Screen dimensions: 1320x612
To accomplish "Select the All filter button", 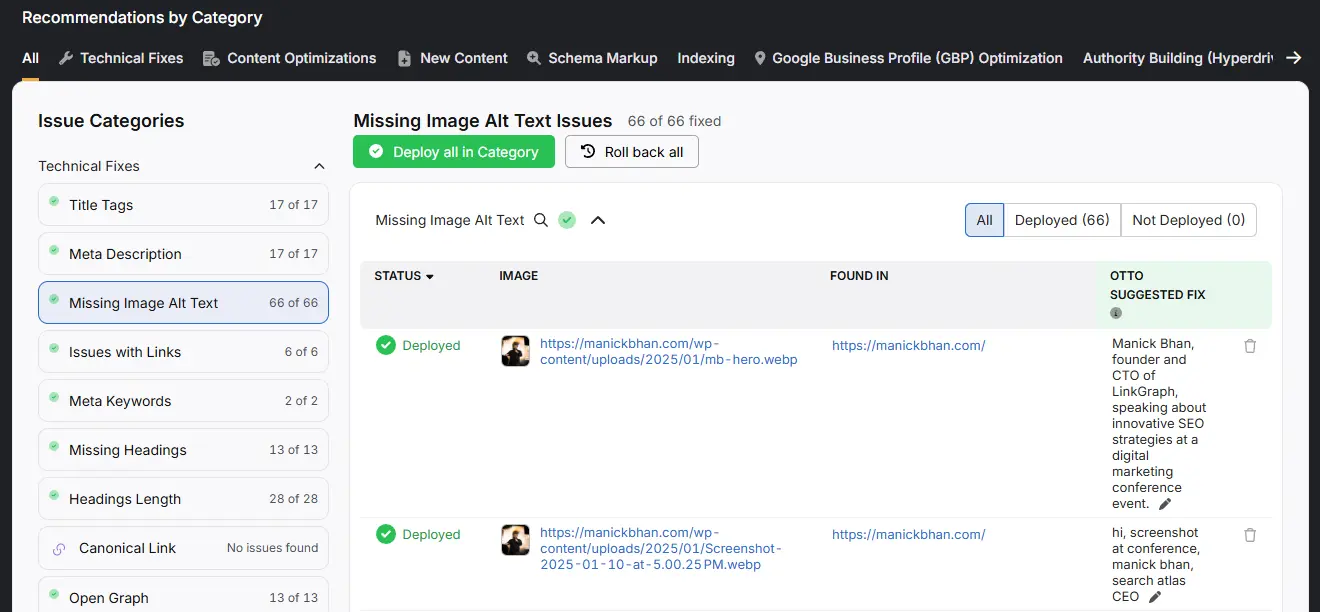I will pos(984,220).
